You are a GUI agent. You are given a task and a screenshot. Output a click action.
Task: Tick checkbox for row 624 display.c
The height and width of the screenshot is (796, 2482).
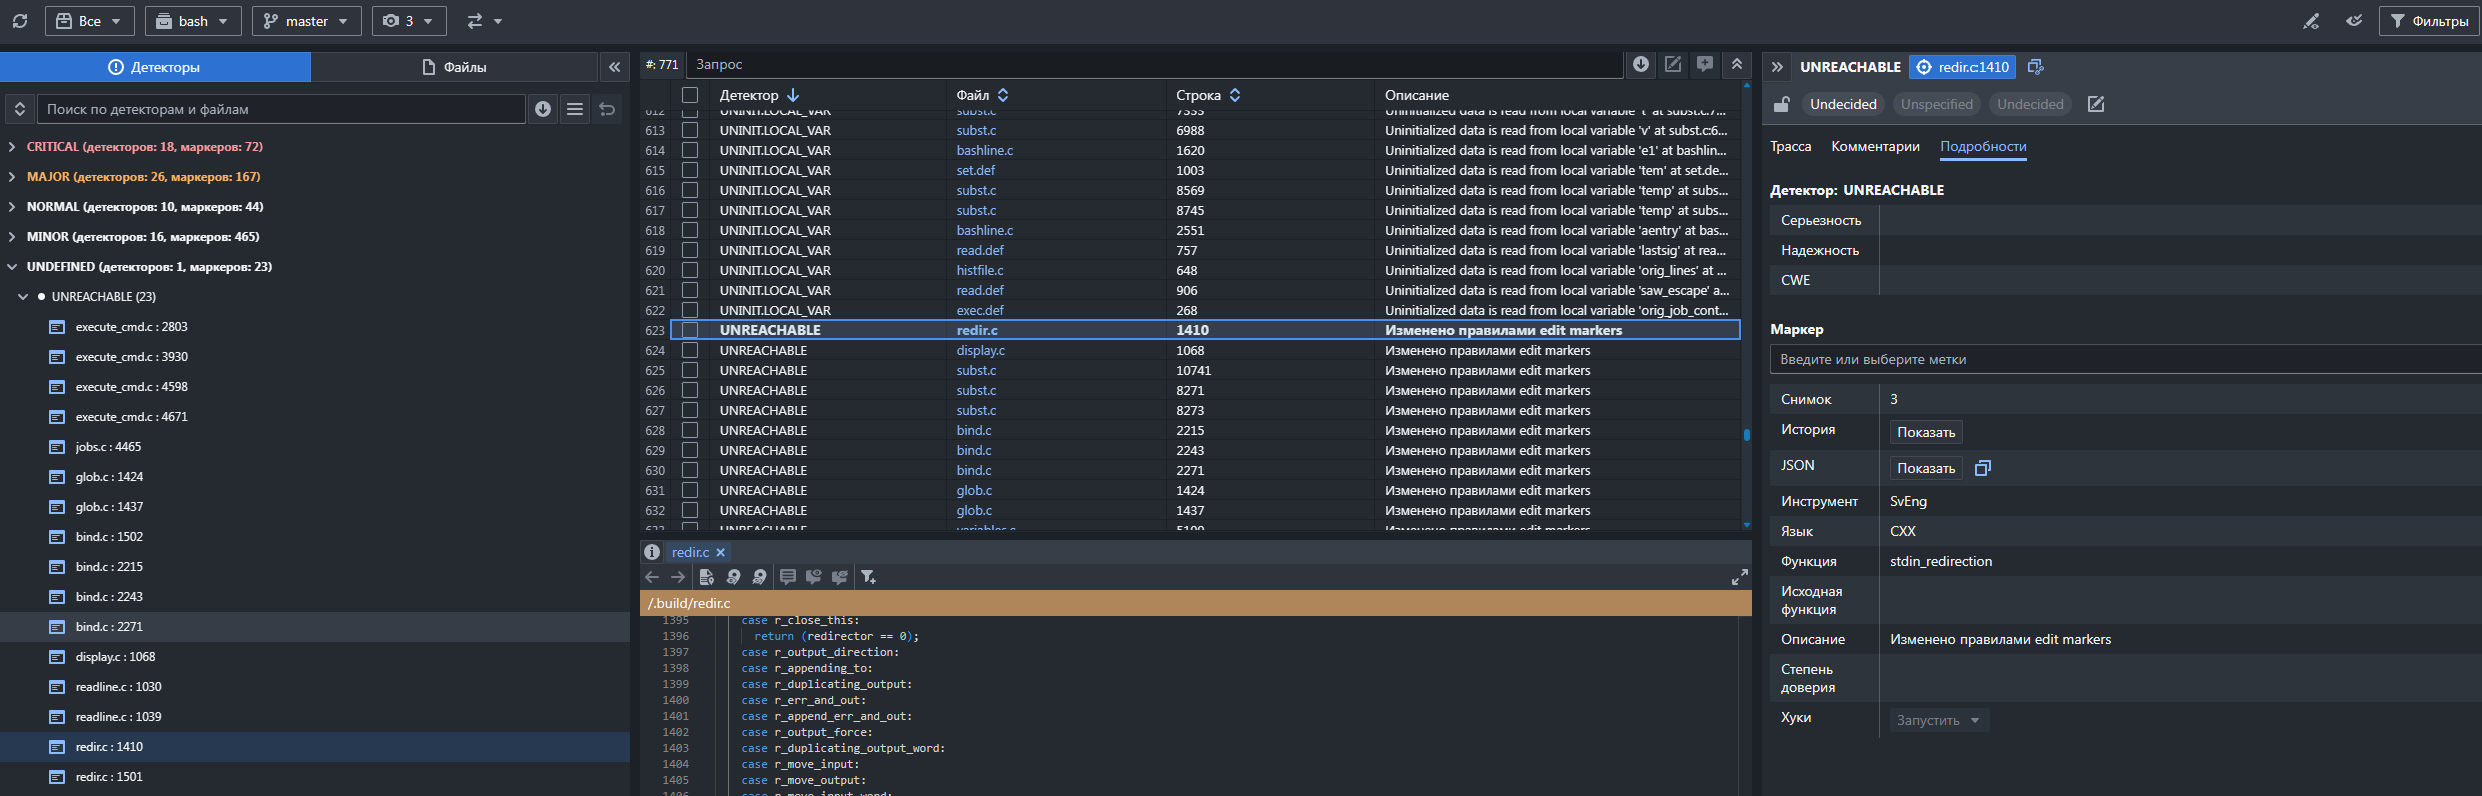click(x=690, y=350)
